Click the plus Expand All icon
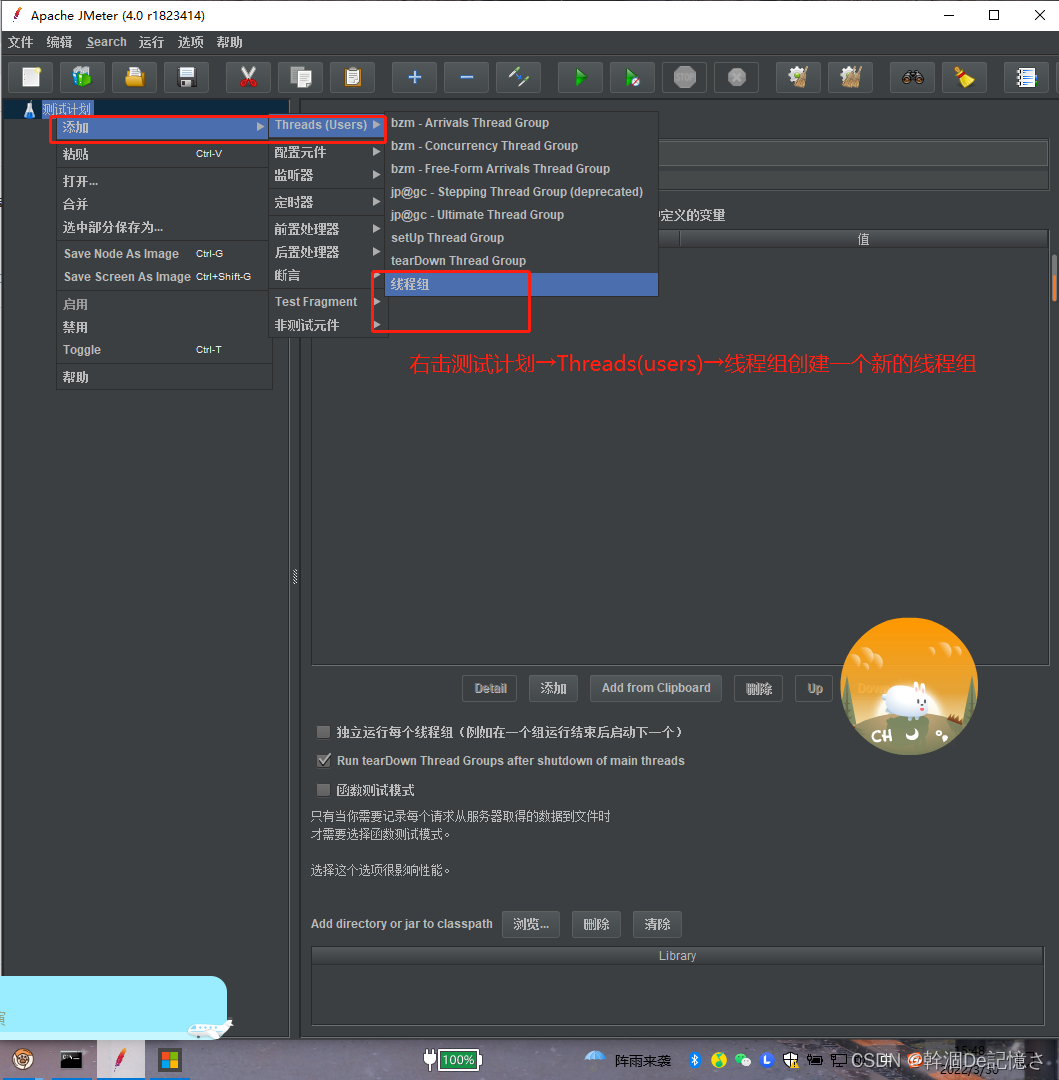This screenshot has width=1059, height=1080. pyautogui.click(x=415, y=77)
